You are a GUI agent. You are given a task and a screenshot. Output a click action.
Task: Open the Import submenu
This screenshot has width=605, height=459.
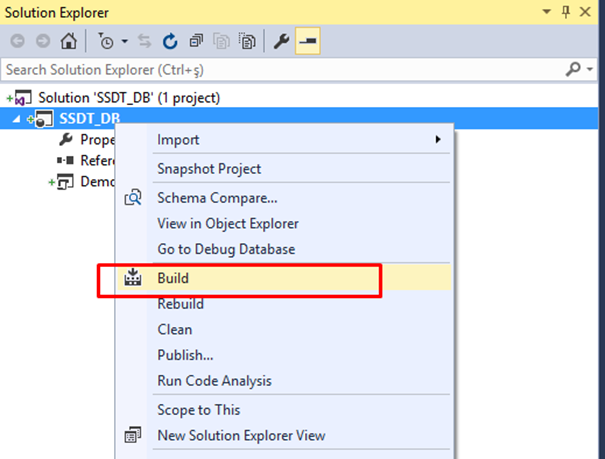point(284,139)
